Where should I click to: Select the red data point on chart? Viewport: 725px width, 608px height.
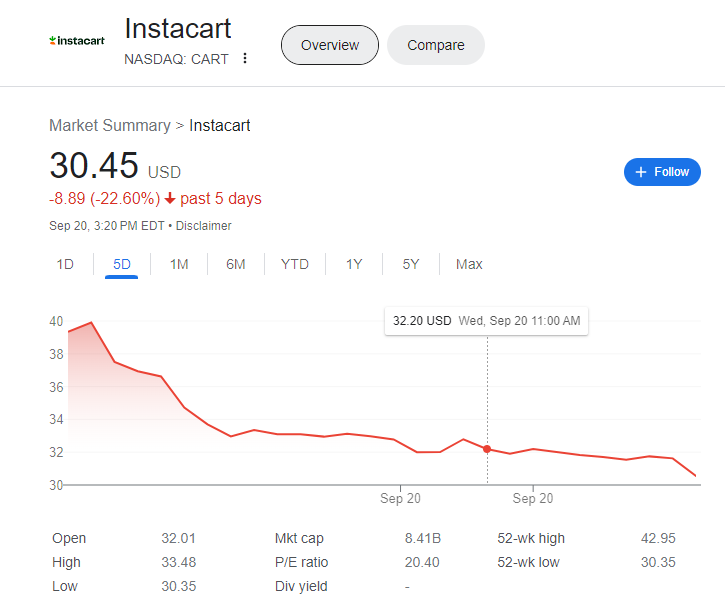(x=487, y=449)
